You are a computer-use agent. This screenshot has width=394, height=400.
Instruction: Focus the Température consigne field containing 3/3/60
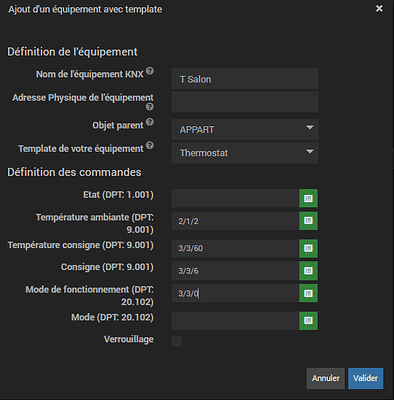pyautogui.click(x=235, y=248)
